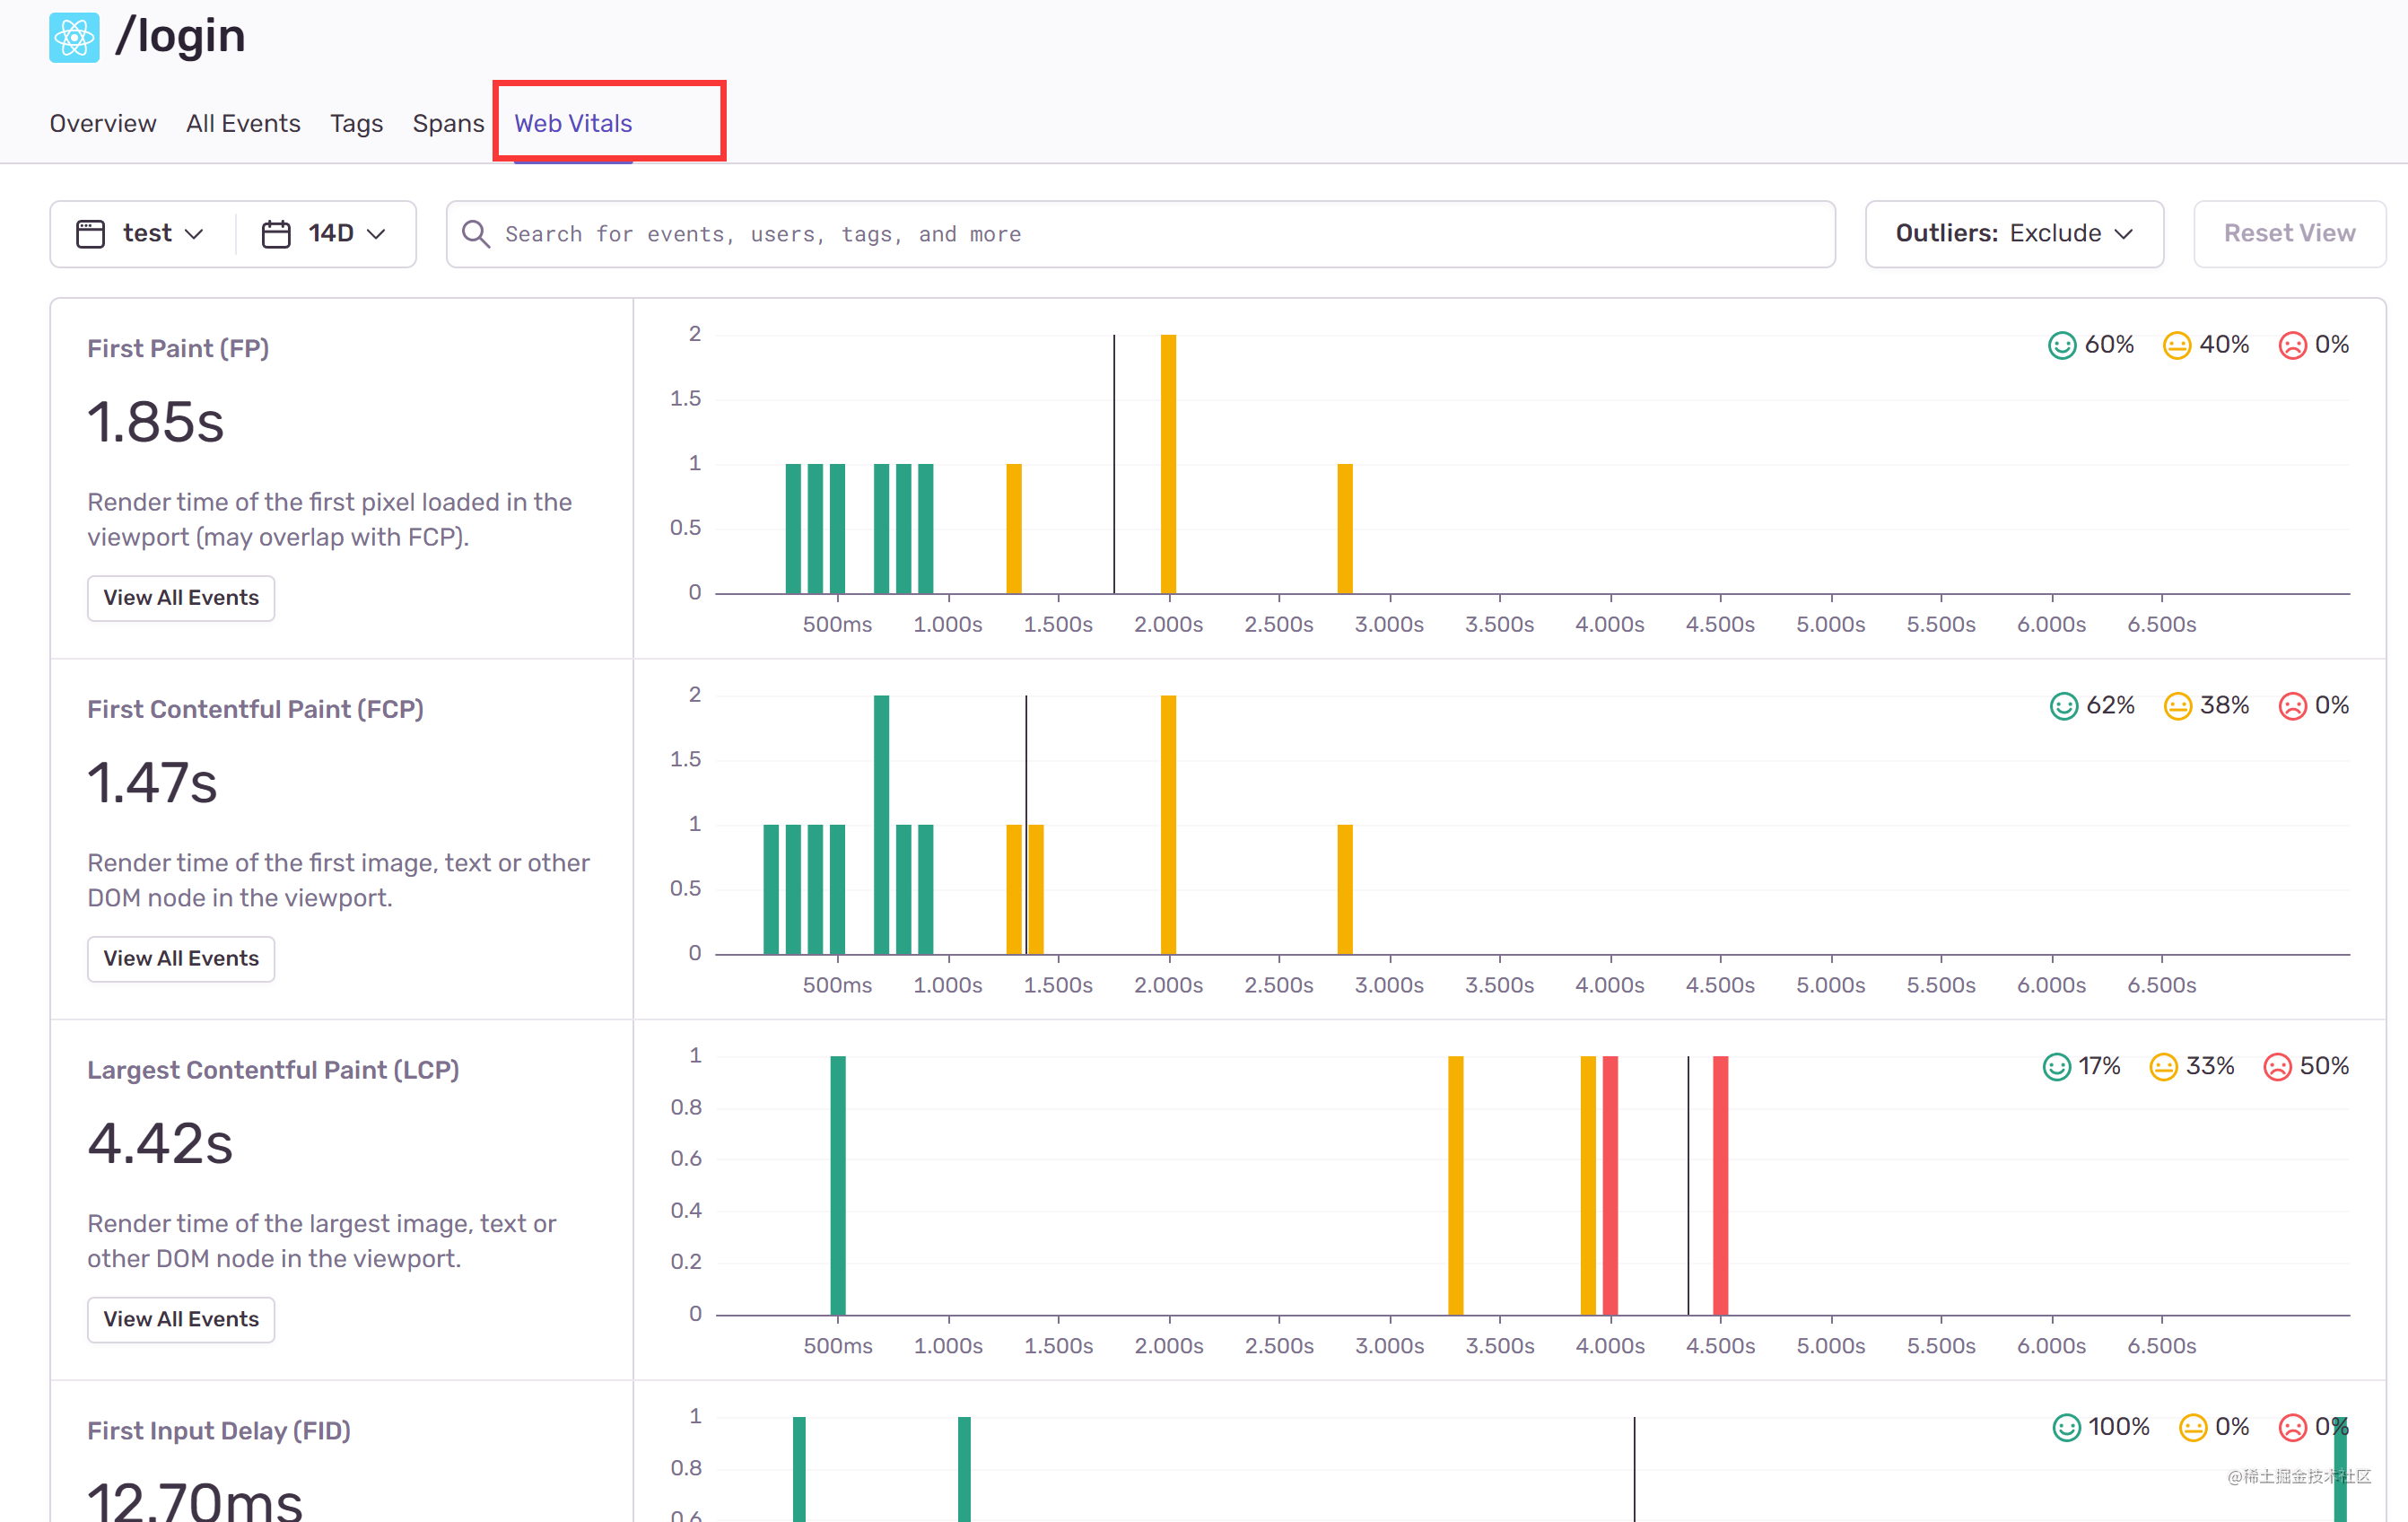This screenshot has width=2408, height=1522.
Task: Click green smiley icon in FP chart
Action: coord(2061,346)
